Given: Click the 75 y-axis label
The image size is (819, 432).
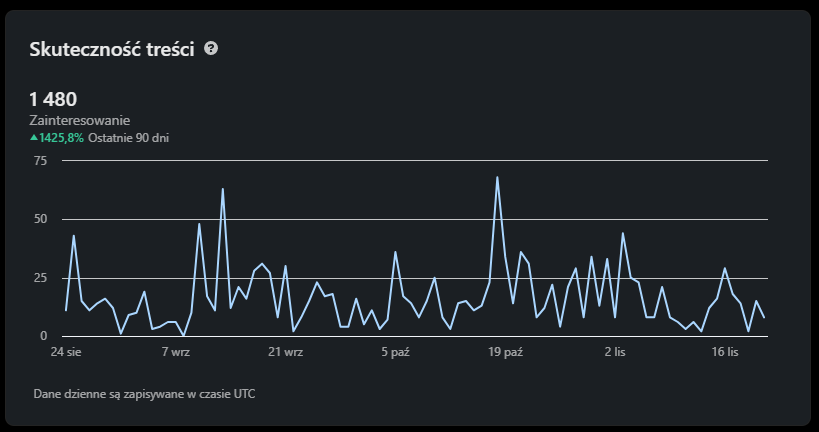Looking at the screenshot, I should pyautogui.click(x=40, y=160).
